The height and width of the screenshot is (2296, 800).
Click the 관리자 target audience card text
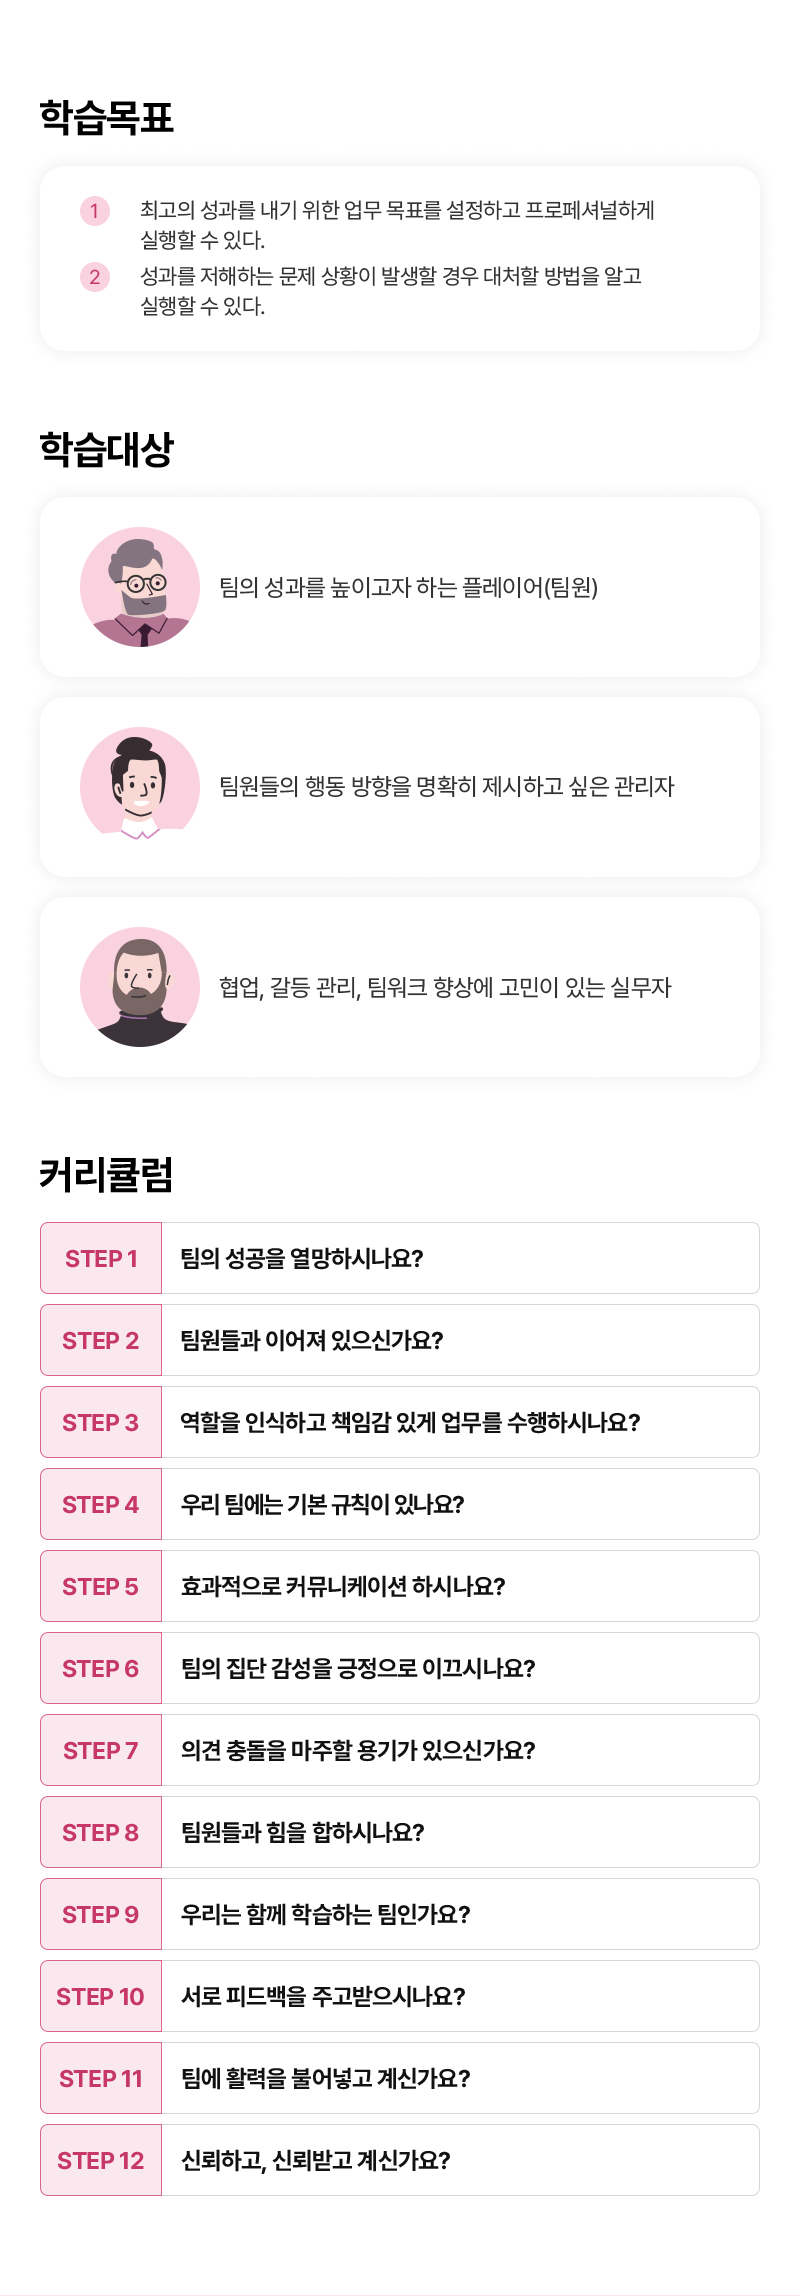(446, 787)
